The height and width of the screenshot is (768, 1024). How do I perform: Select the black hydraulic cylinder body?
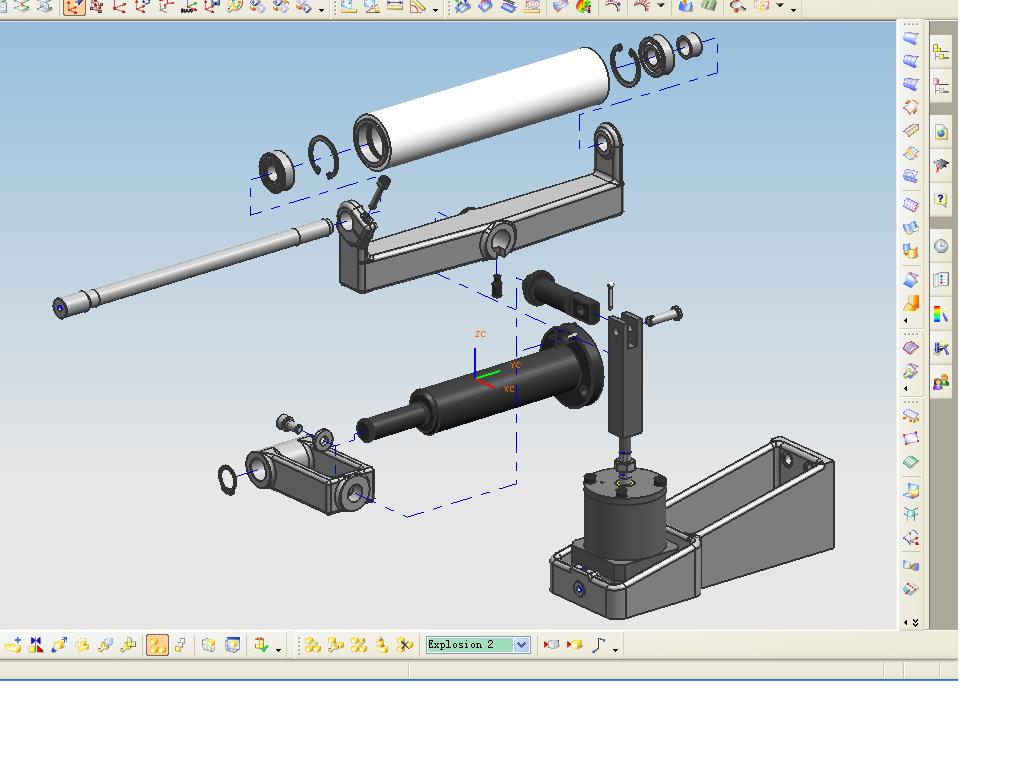(480, 382)
